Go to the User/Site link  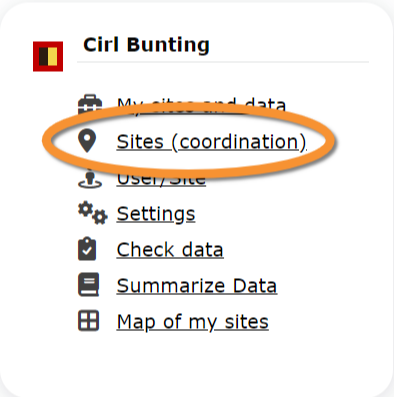pos(161,180)
